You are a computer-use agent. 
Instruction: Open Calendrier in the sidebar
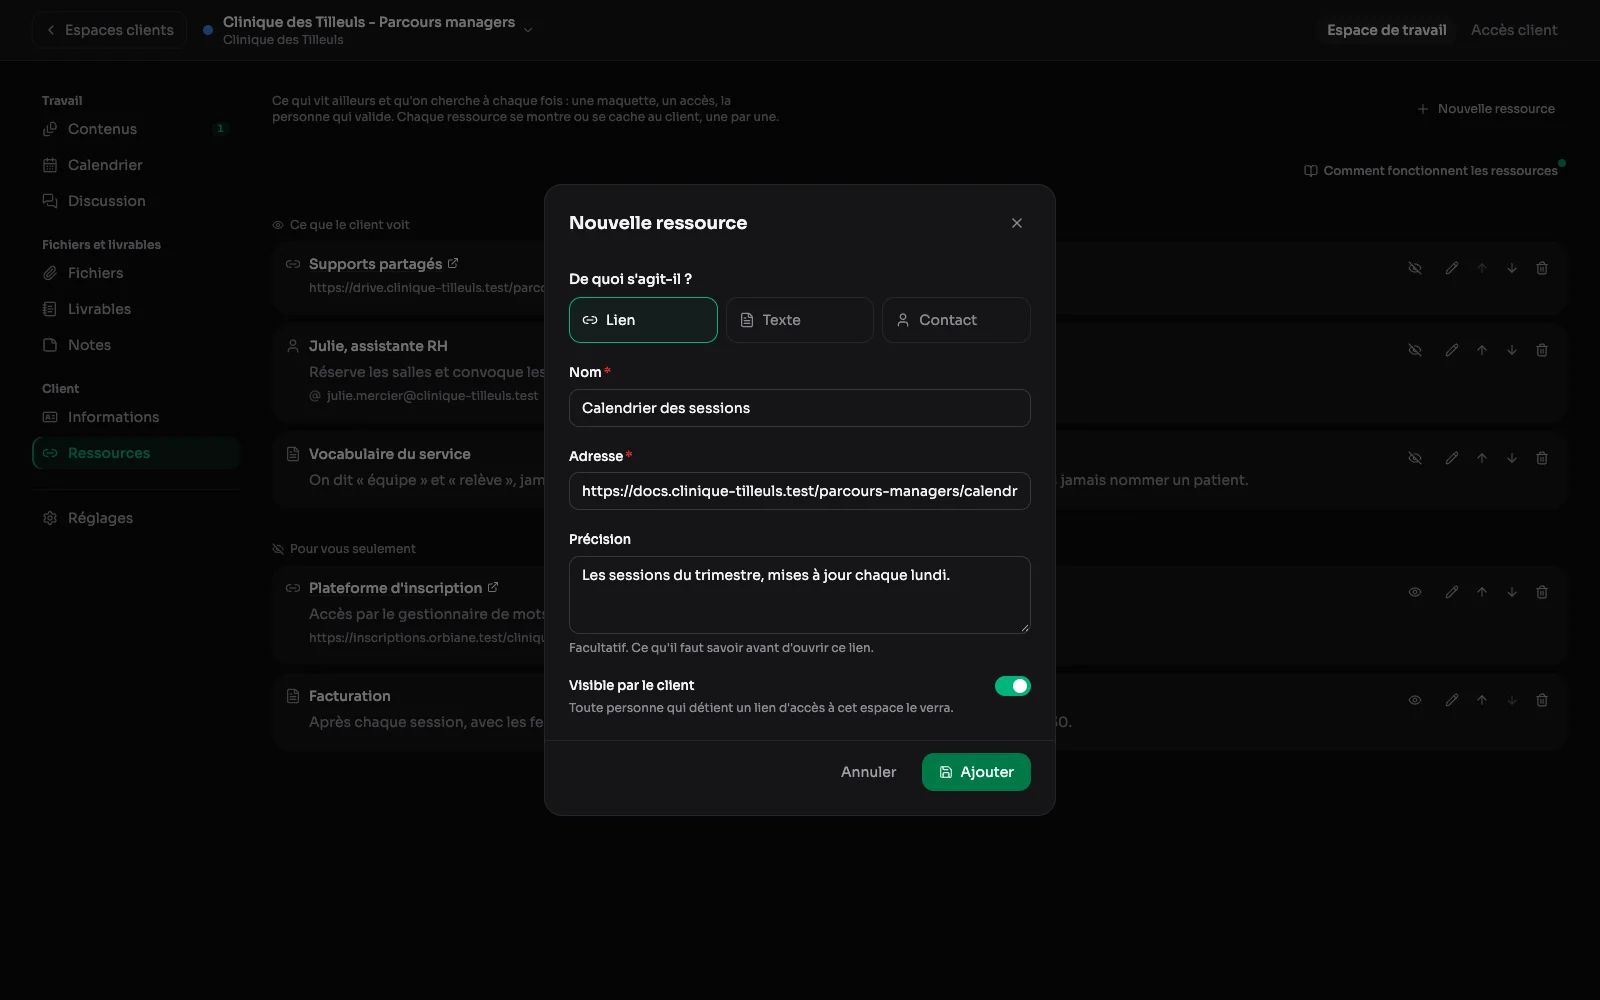point(136,165)
